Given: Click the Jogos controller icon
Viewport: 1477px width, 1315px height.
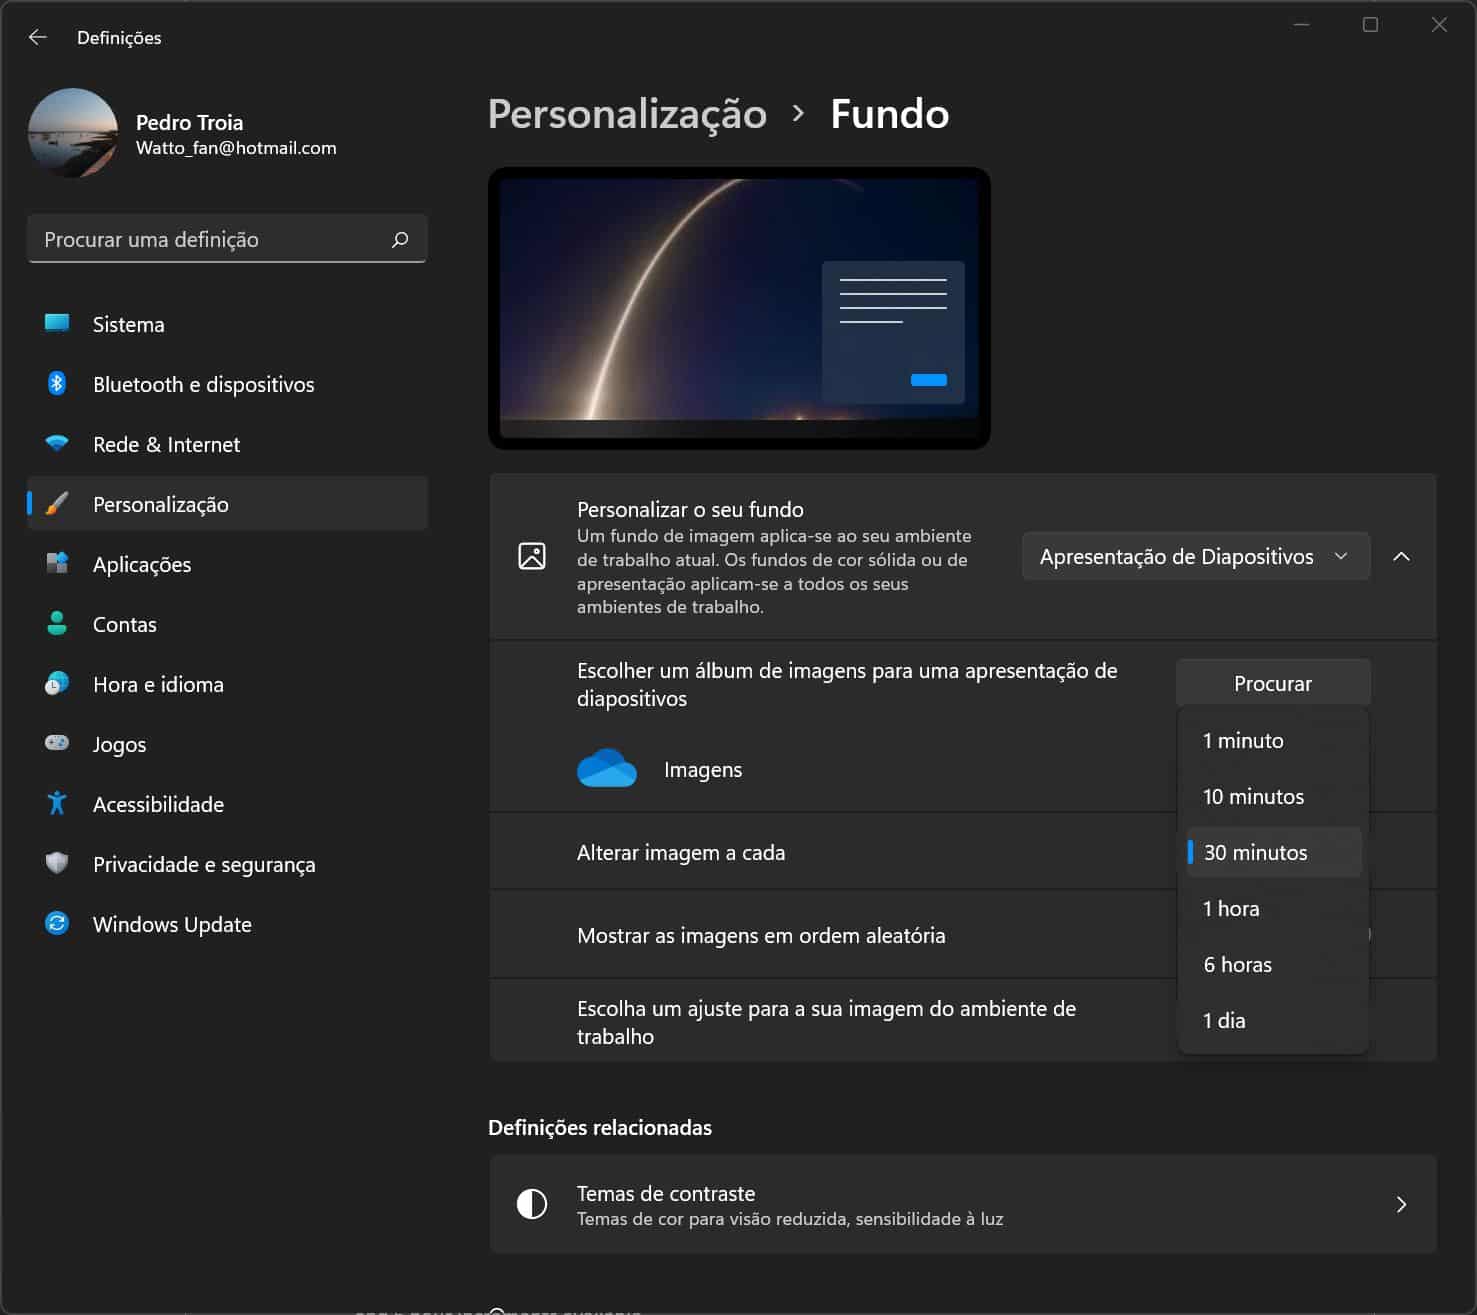Looking at the screenshot, I should (57, 743).
